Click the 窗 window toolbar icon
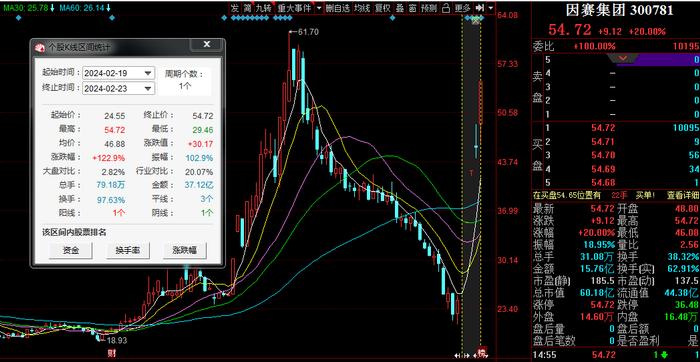This screenshot has height=362, width=700. point(412,8)
